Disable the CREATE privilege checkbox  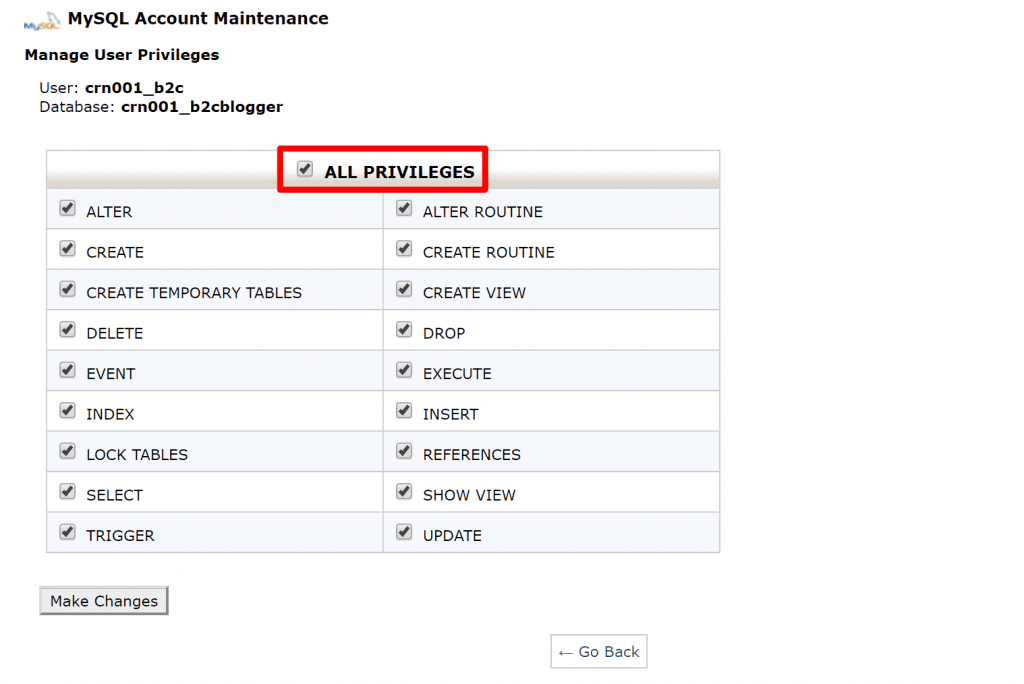(67, 249)
